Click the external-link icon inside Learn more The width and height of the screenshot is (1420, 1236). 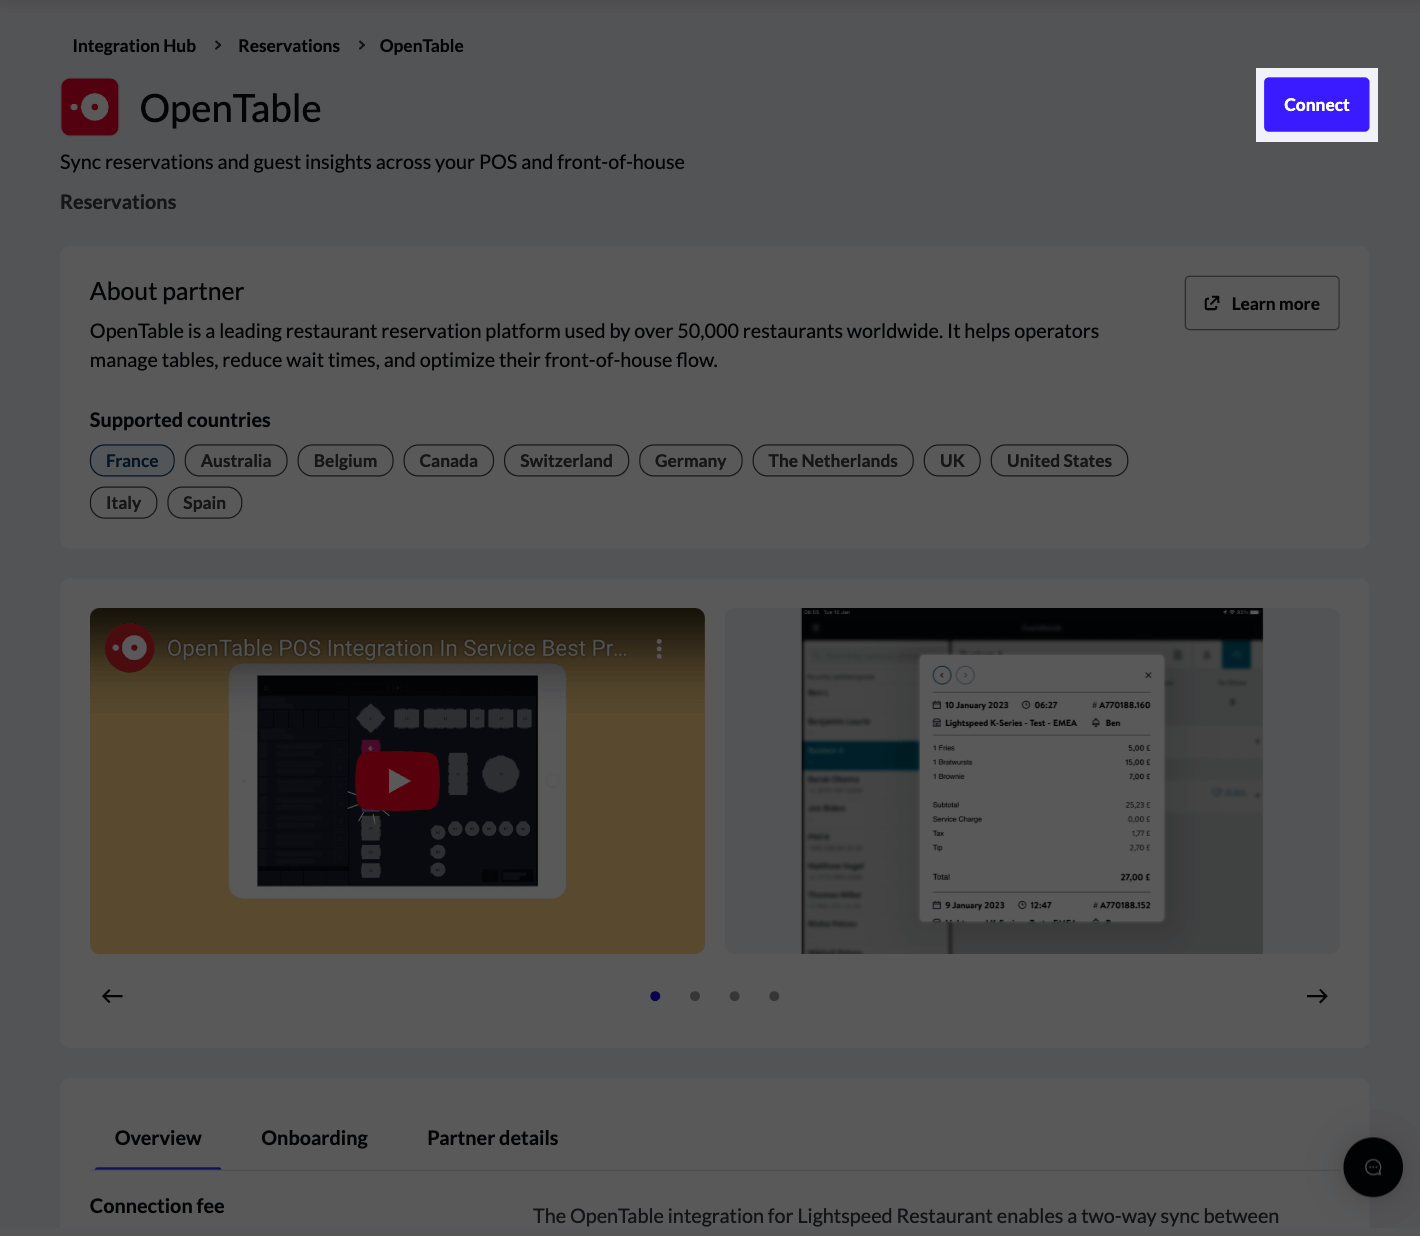pos(1213,302)
